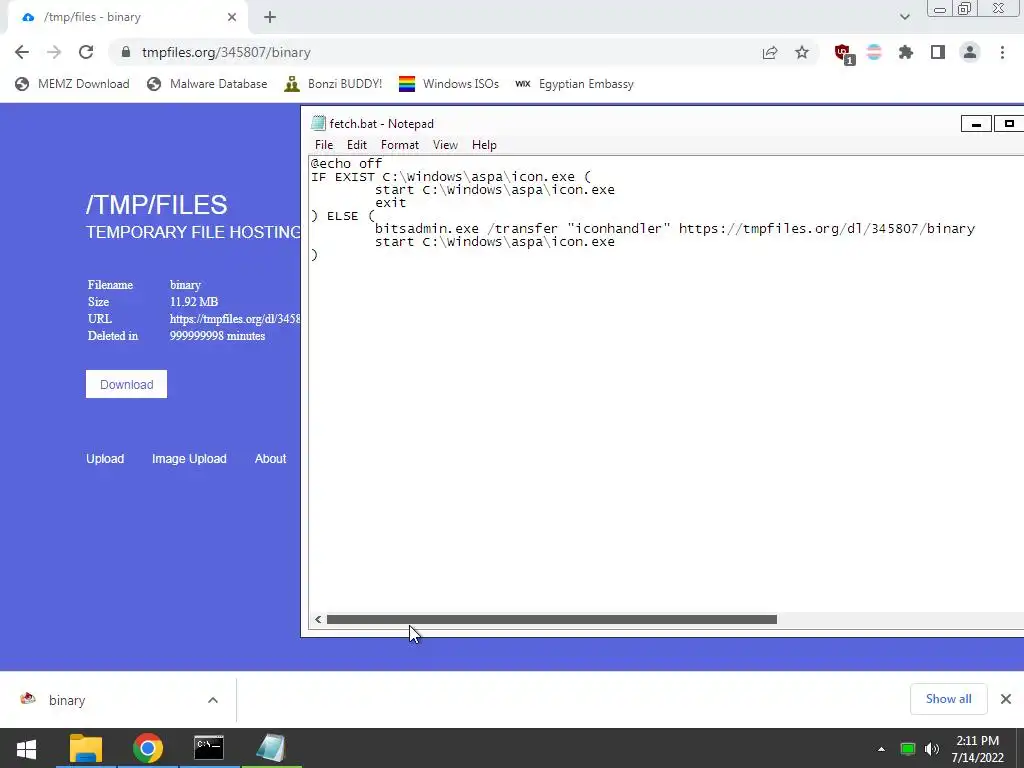Minimize the fetch.bat Notepad window
This screenshot has height=768, width=1024.
pyautogui.click(x=976, y=123)
